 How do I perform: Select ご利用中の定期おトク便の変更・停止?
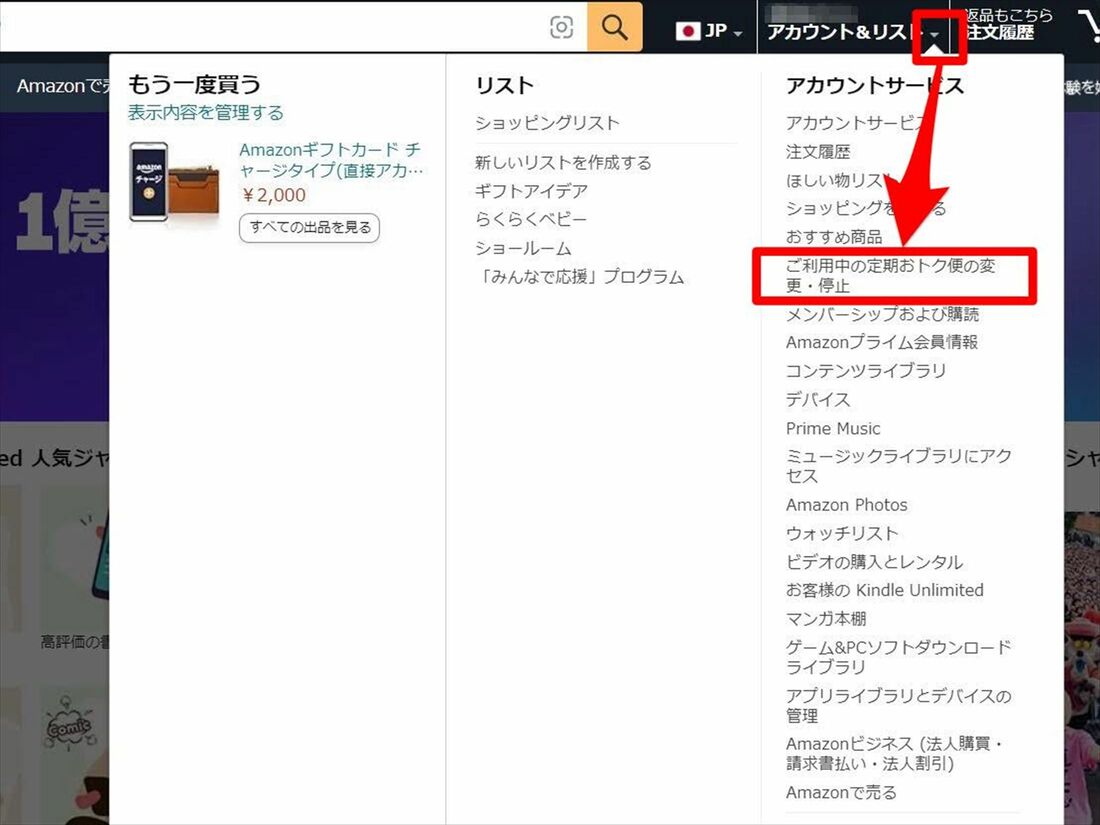click(891, 276)
